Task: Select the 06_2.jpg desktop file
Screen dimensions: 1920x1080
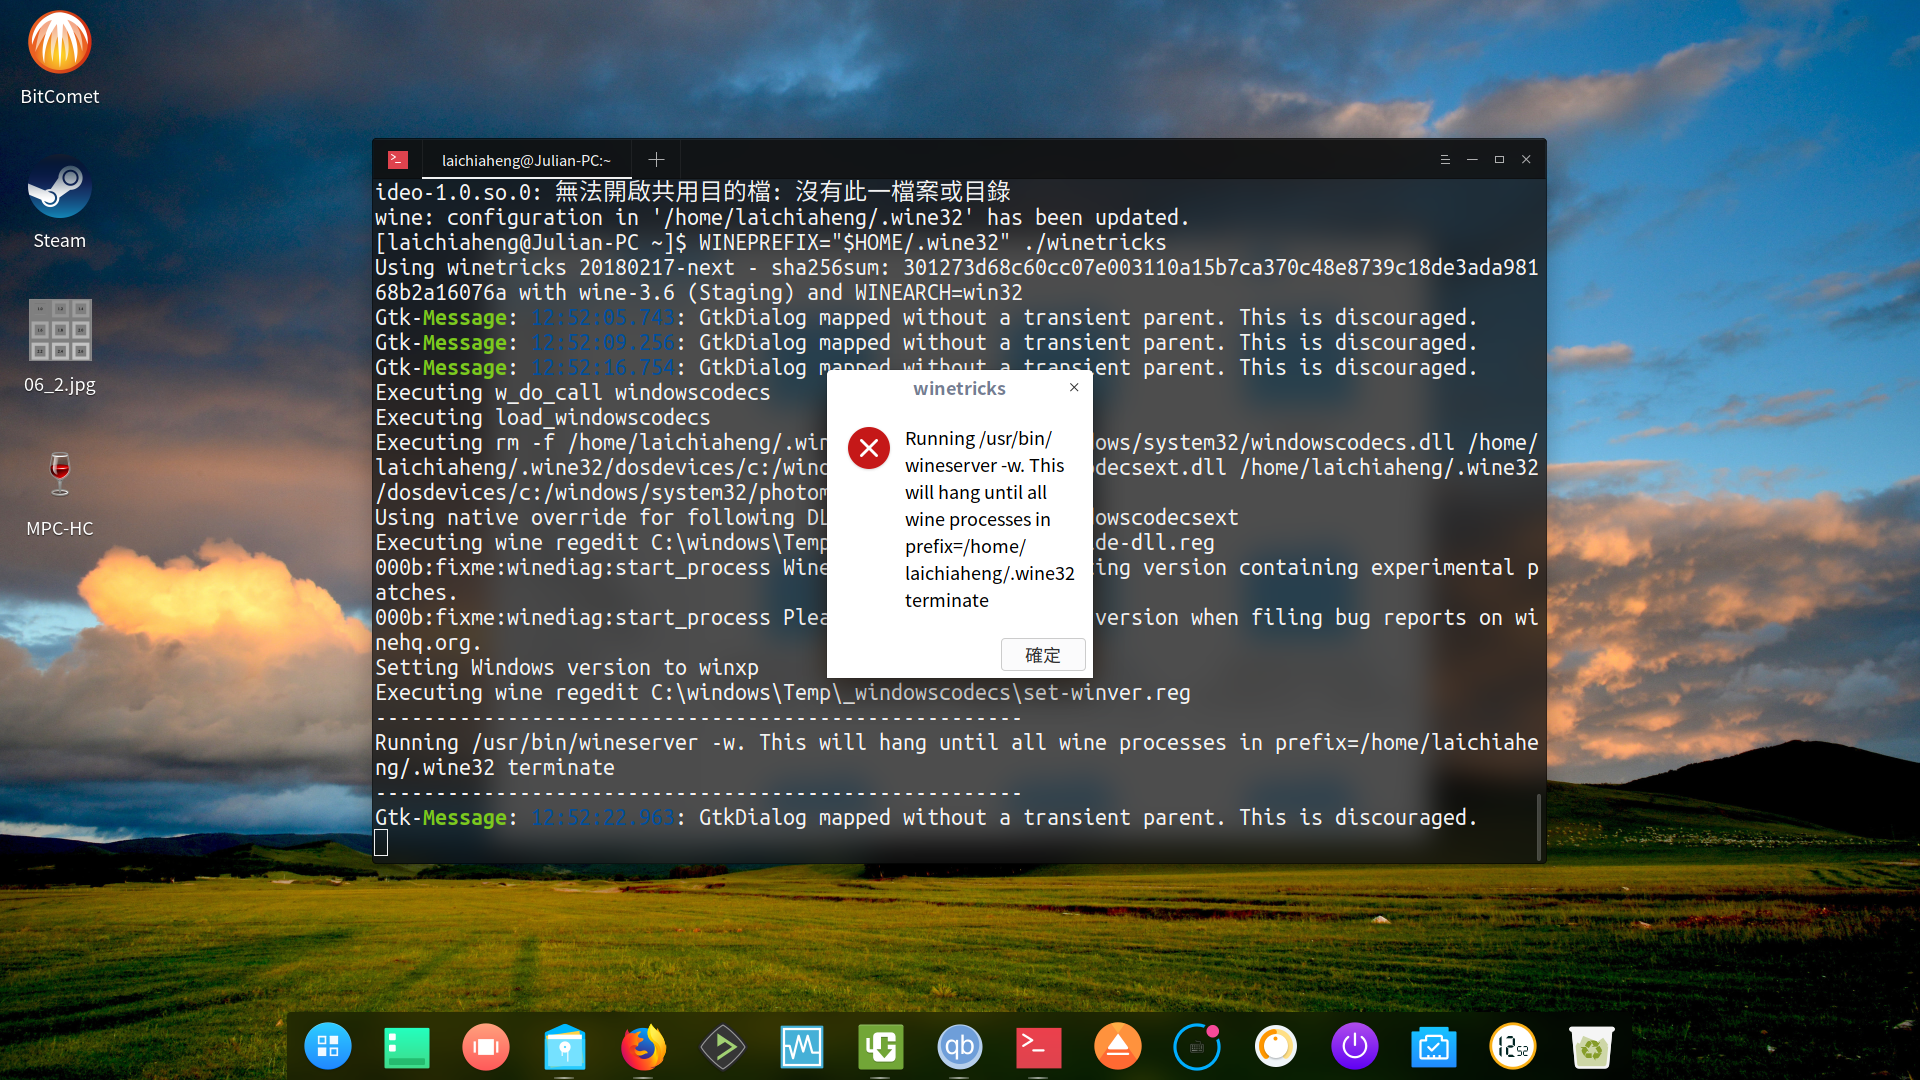Action: [x=60, y=347]
